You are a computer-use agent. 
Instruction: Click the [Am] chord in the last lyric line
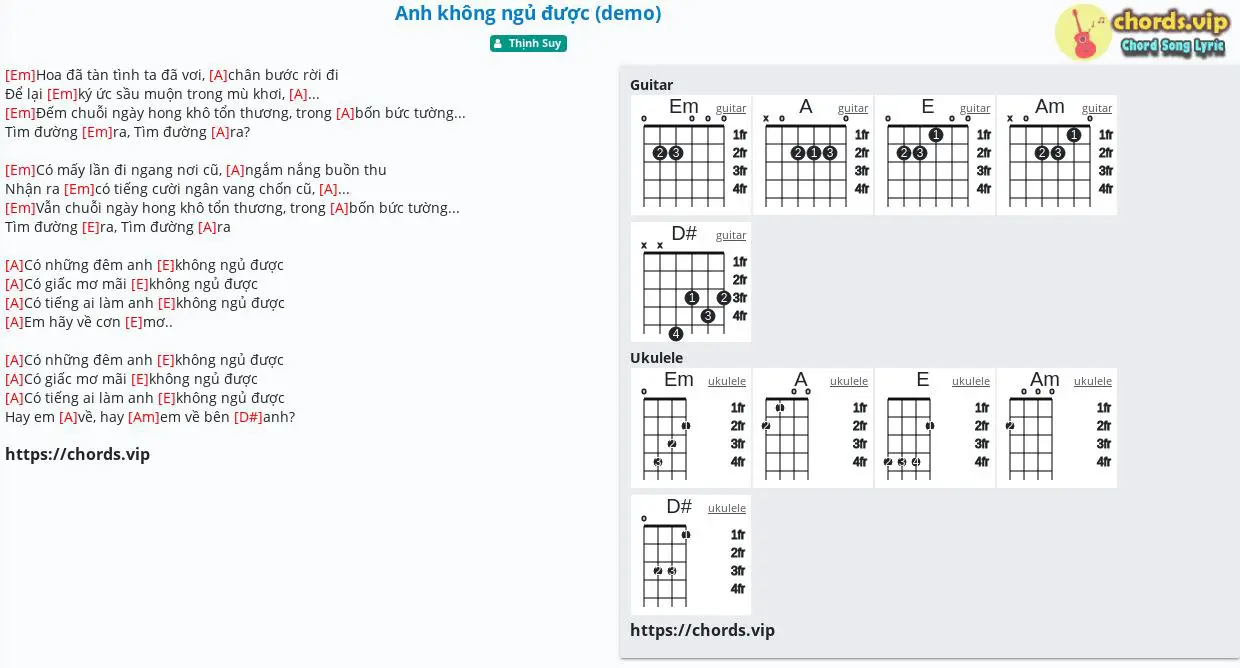click(x=144, y=417)
